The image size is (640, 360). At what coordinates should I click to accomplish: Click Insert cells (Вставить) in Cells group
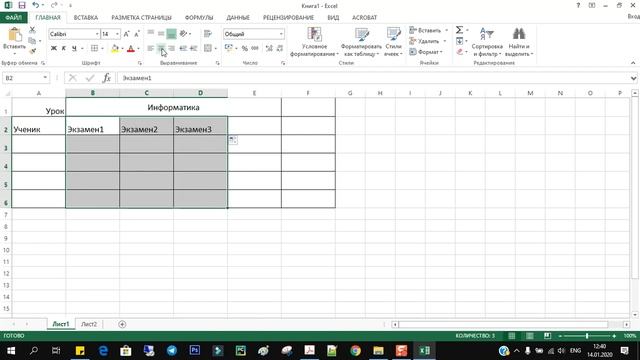[x=426, y=30]
